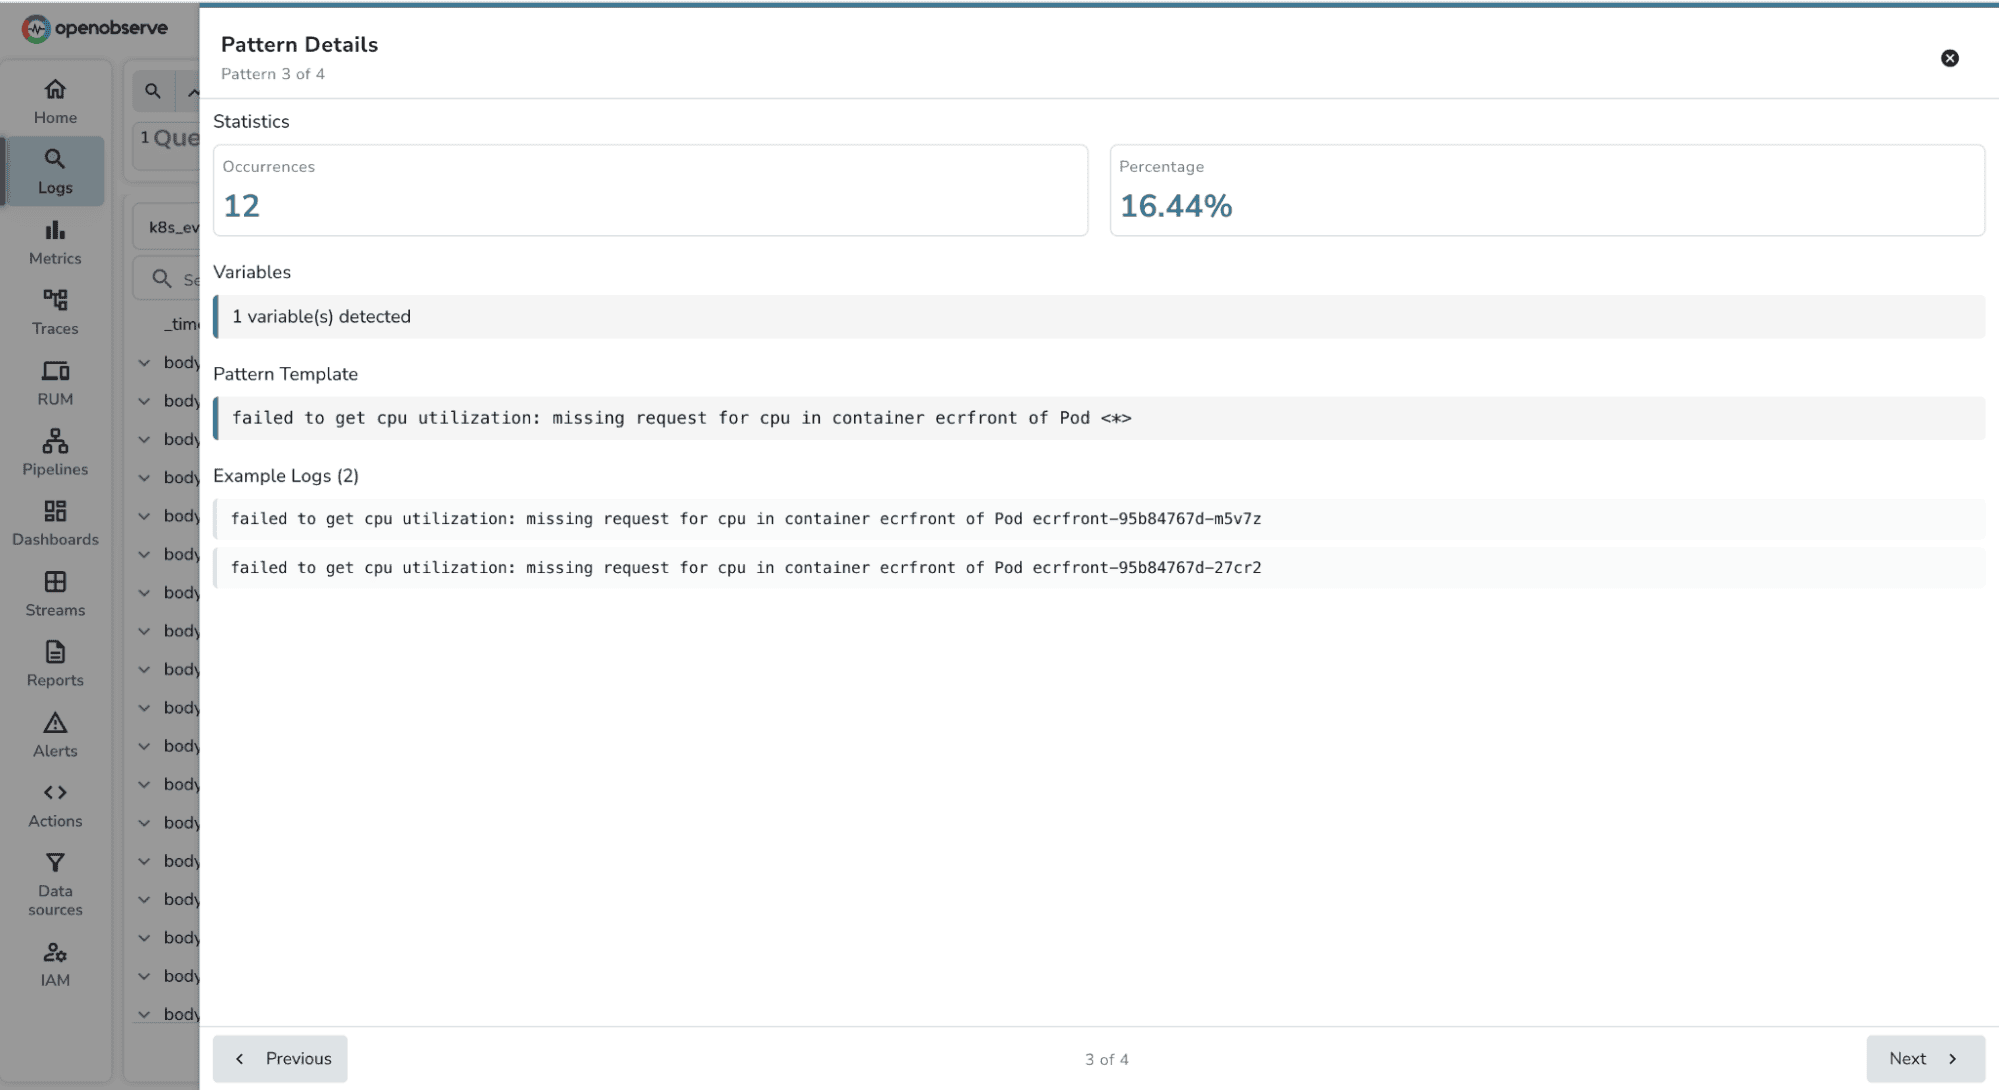Image resolution: width=1999 pixels, height=1091 pixels.
Task: Open the Streams section
Action: (x=55, y=592)
